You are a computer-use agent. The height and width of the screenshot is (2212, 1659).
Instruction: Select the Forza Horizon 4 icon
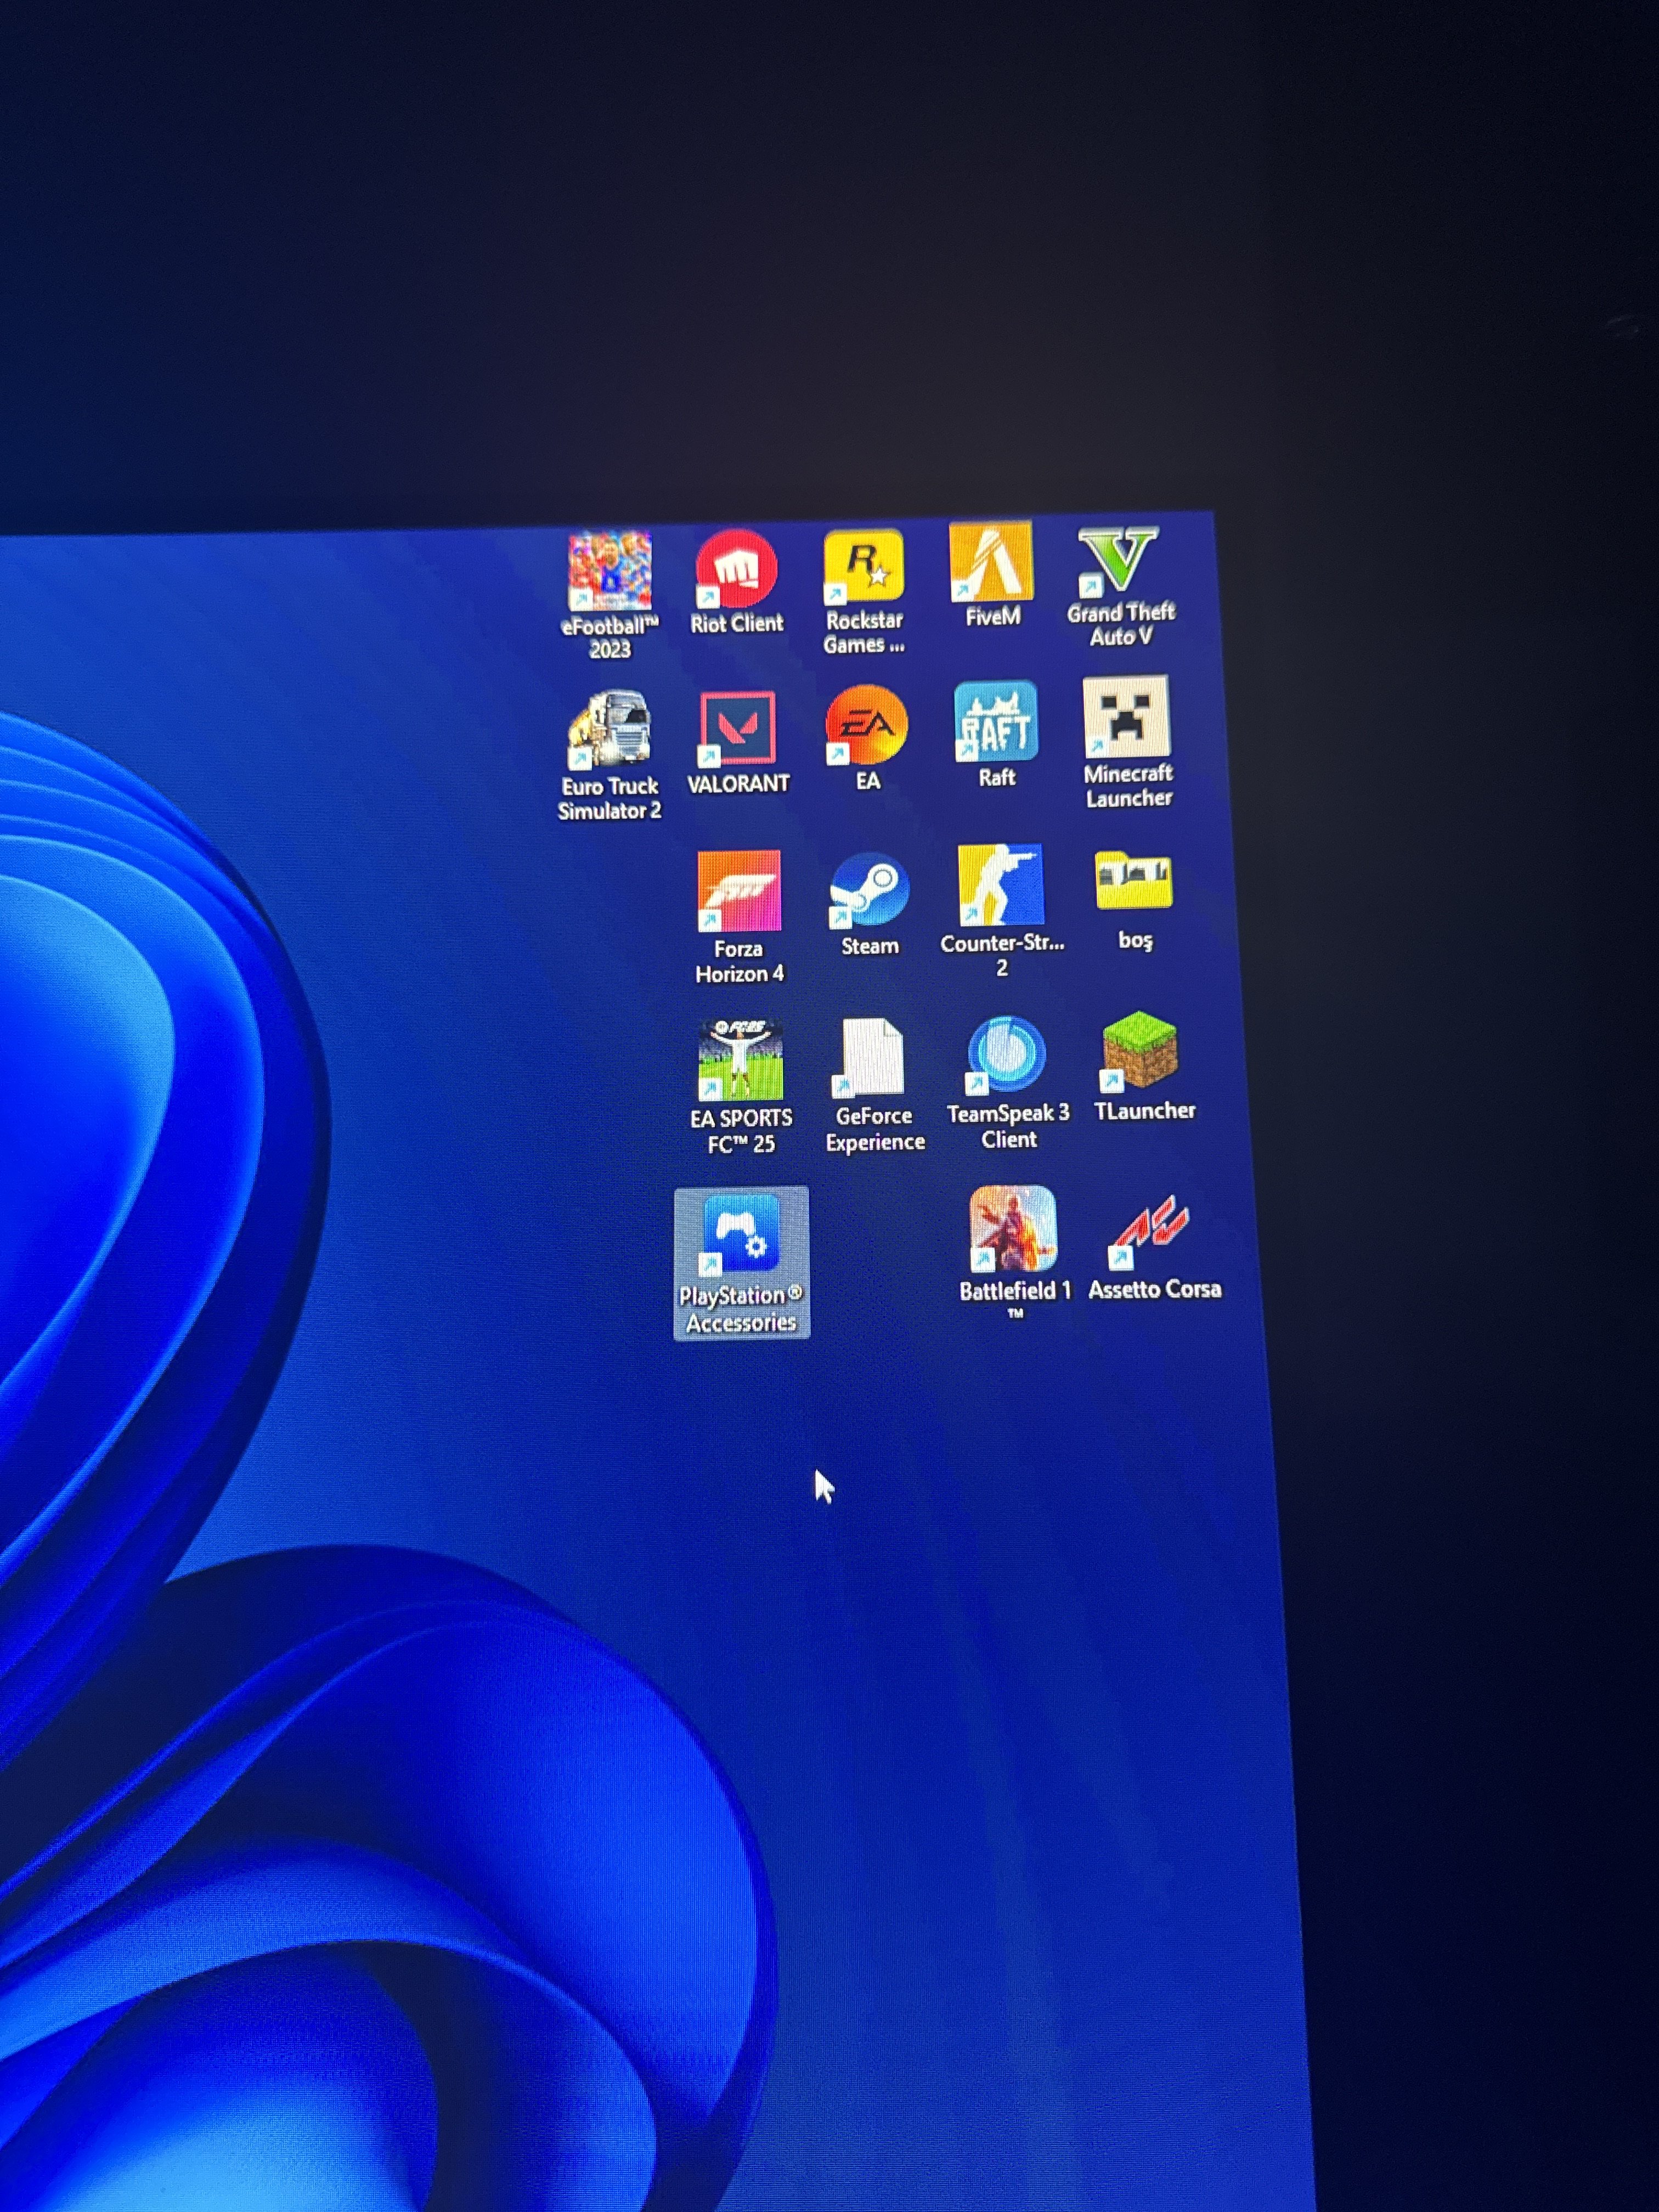739,891
